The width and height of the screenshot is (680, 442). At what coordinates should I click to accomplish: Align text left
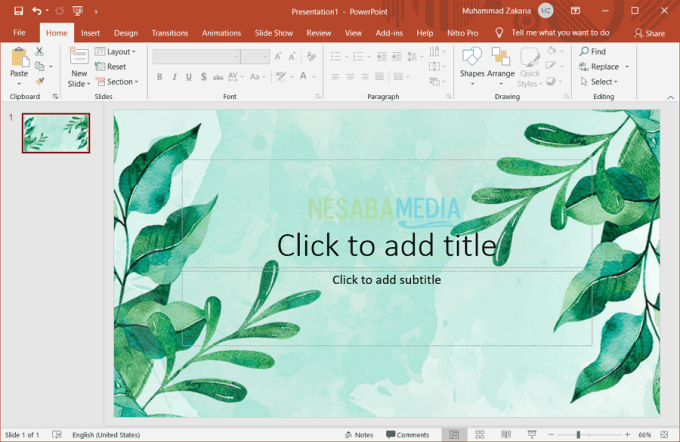pos(335,77)
